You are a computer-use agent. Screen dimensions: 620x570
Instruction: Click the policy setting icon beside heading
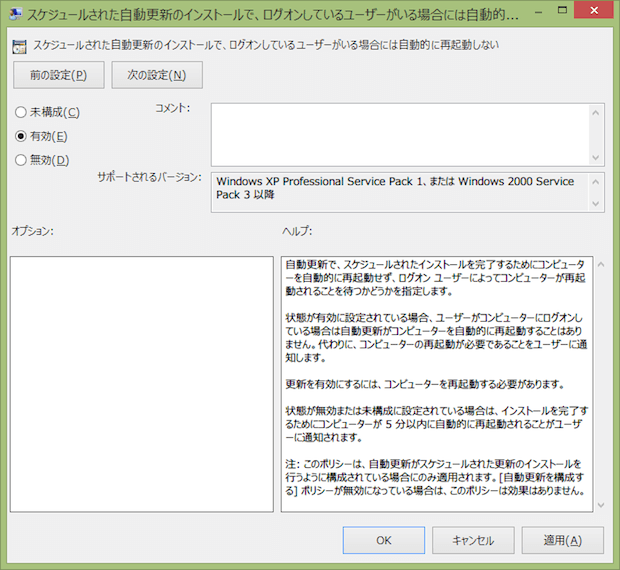tap(19, 46)
